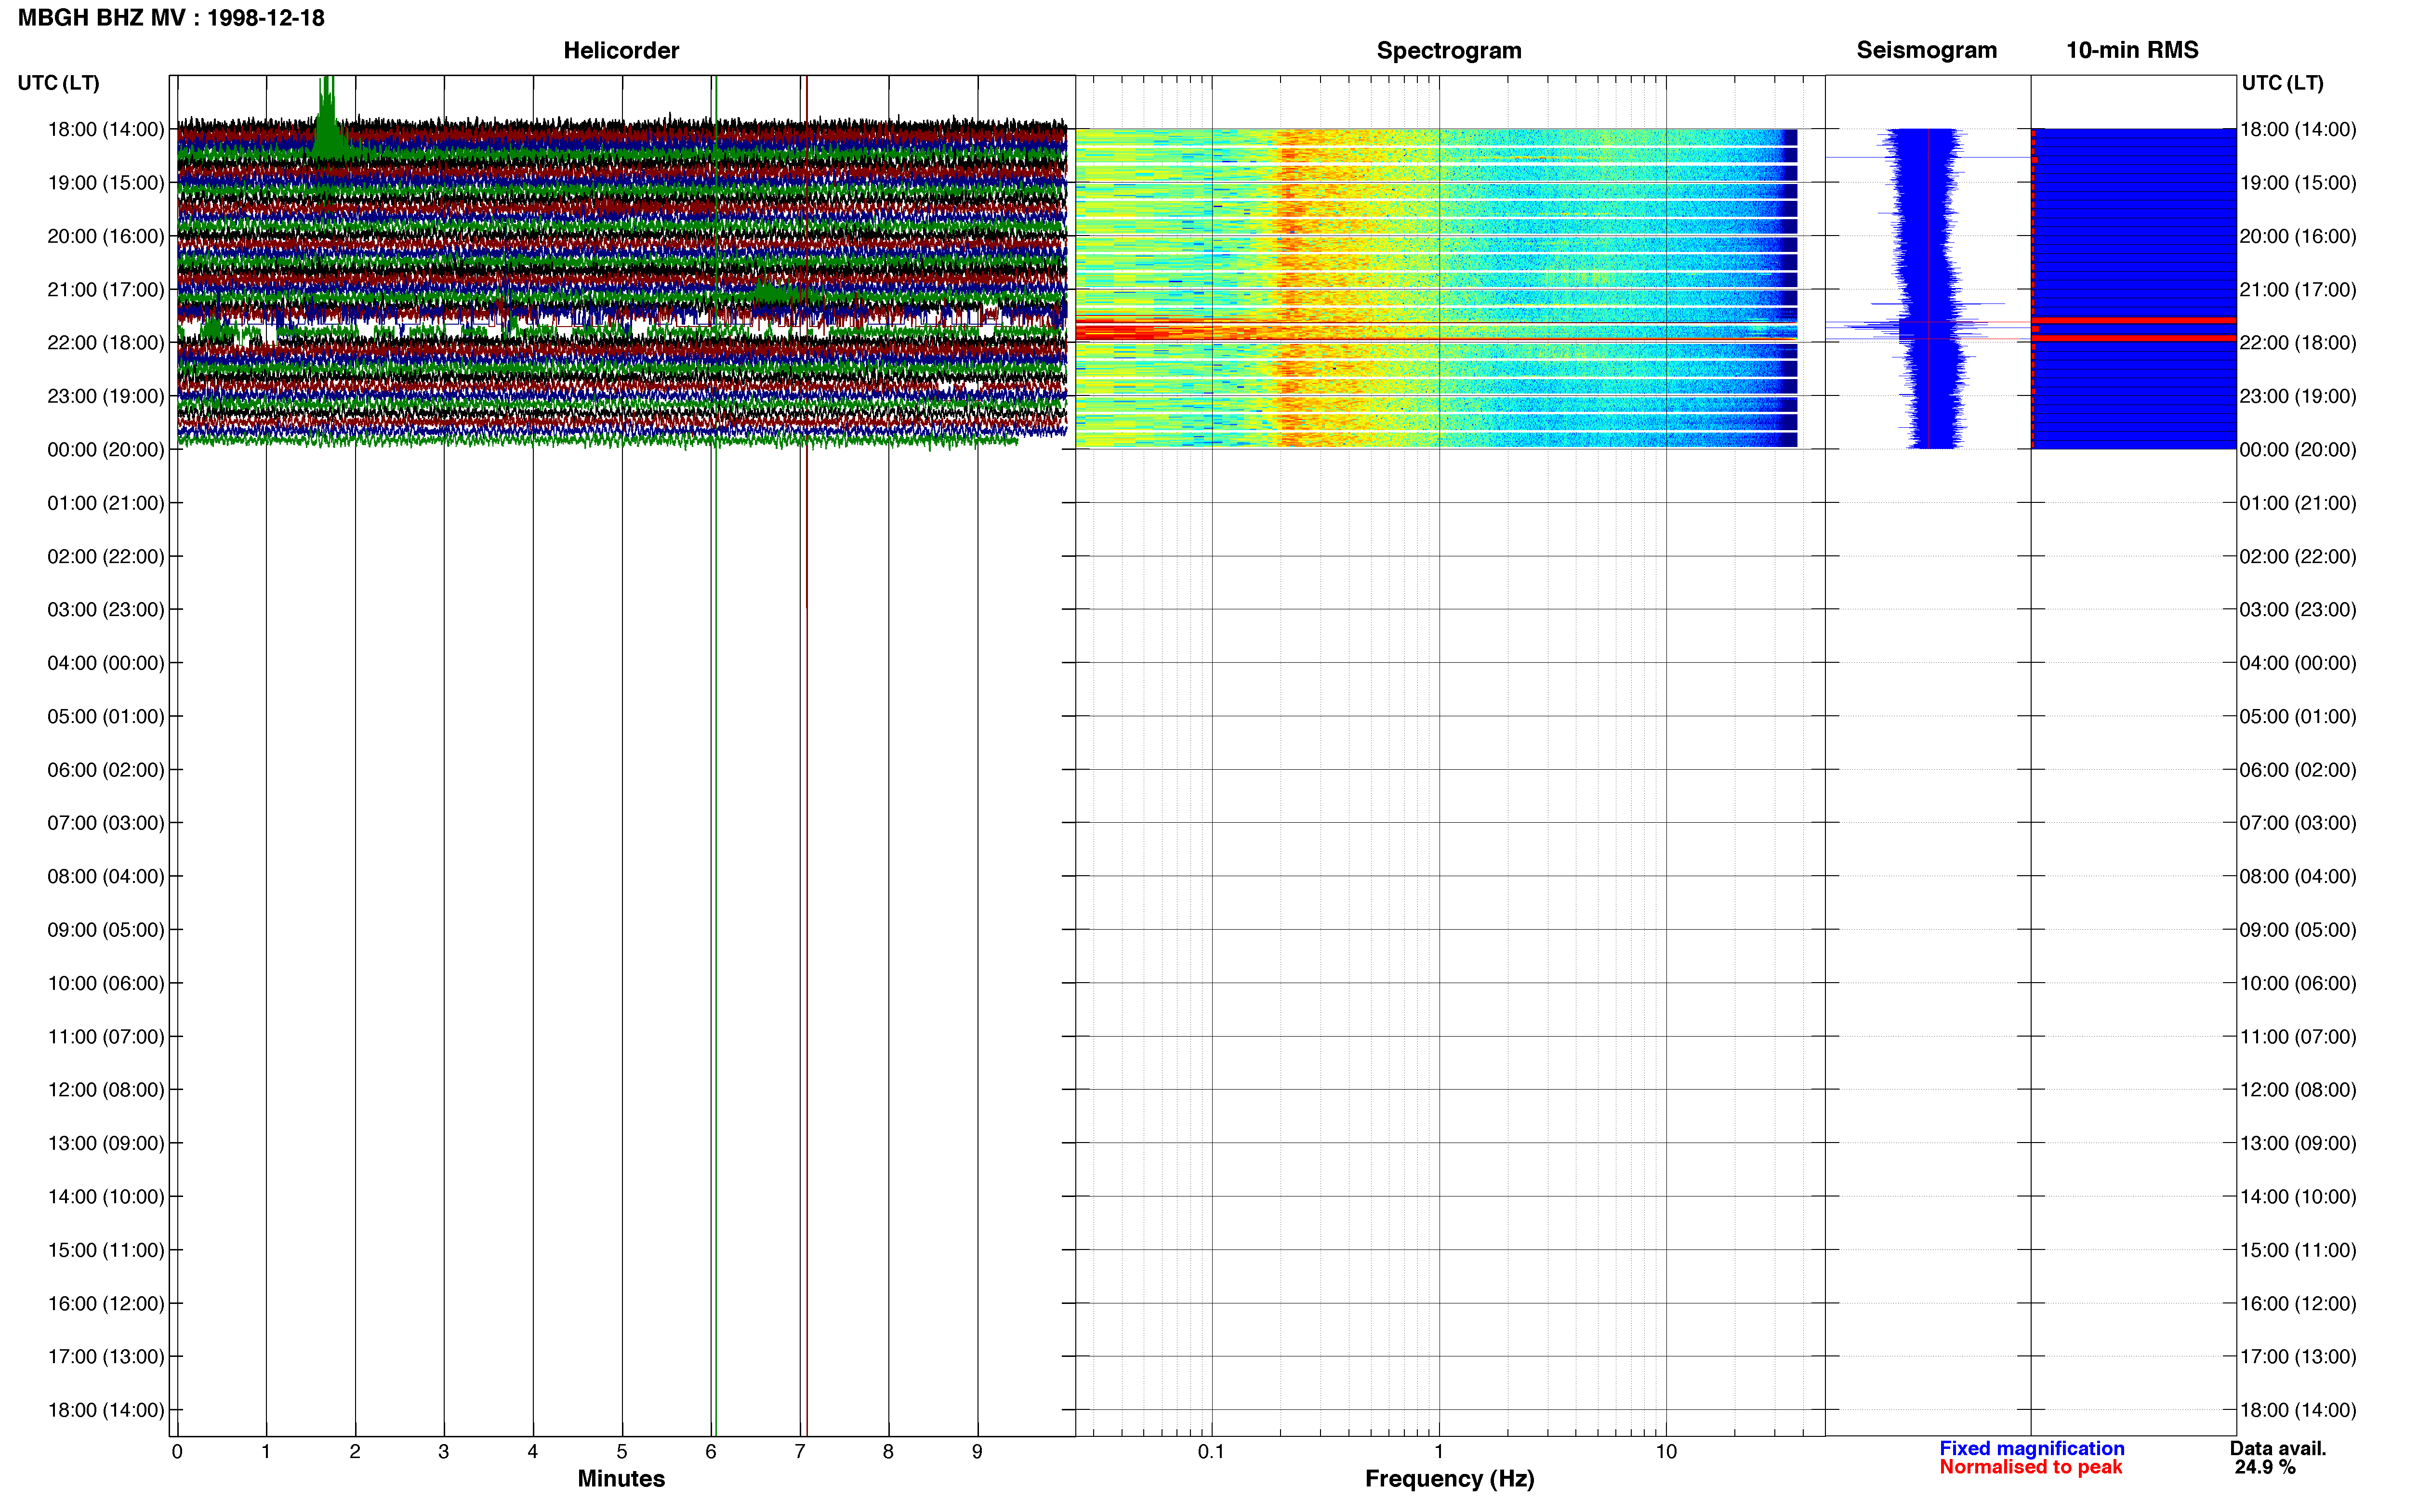Click the '10' frequency tick label
Viewport: 2418px width, 1512px height.
1666,1452
